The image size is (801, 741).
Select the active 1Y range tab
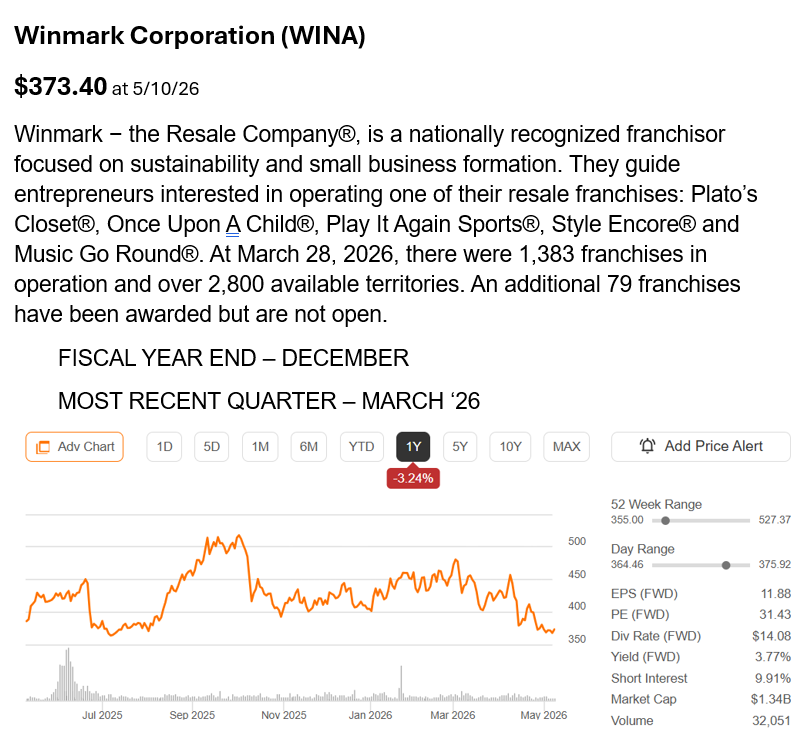pos(413,447)
